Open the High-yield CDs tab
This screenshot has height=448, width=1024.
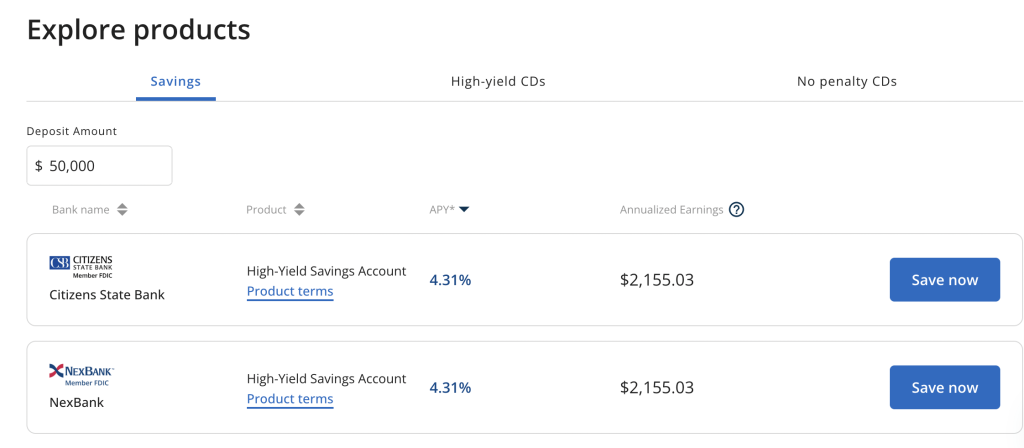498,82
